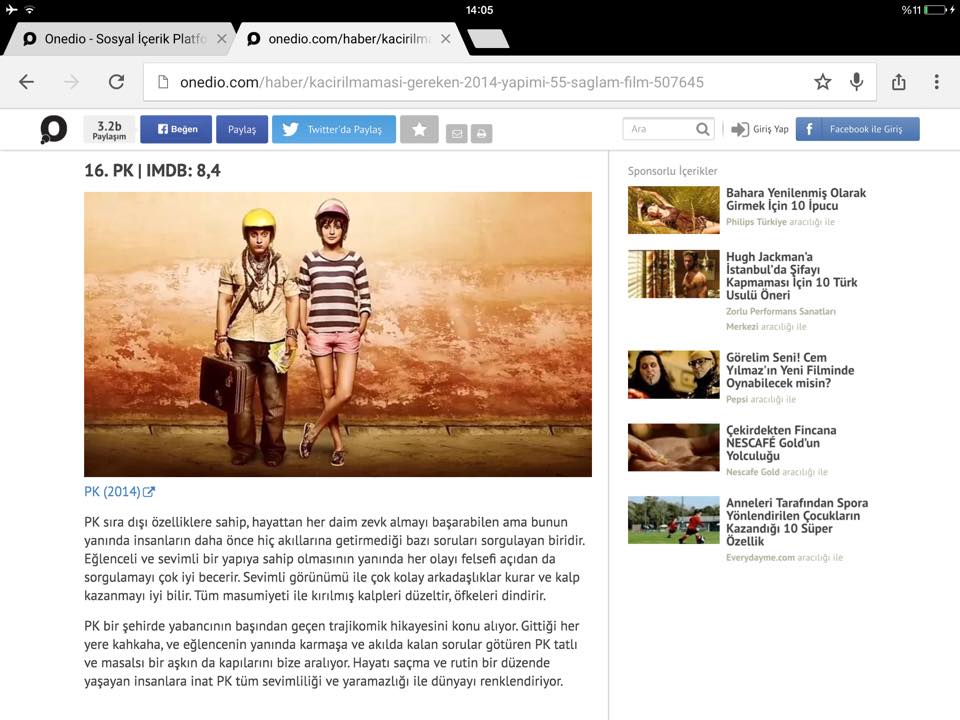Image resolution: width=960 pixels, height=720 pixels.
Task: Open the Görelim Seni! Cem Yılmaz article
Action: coord(790,370)
